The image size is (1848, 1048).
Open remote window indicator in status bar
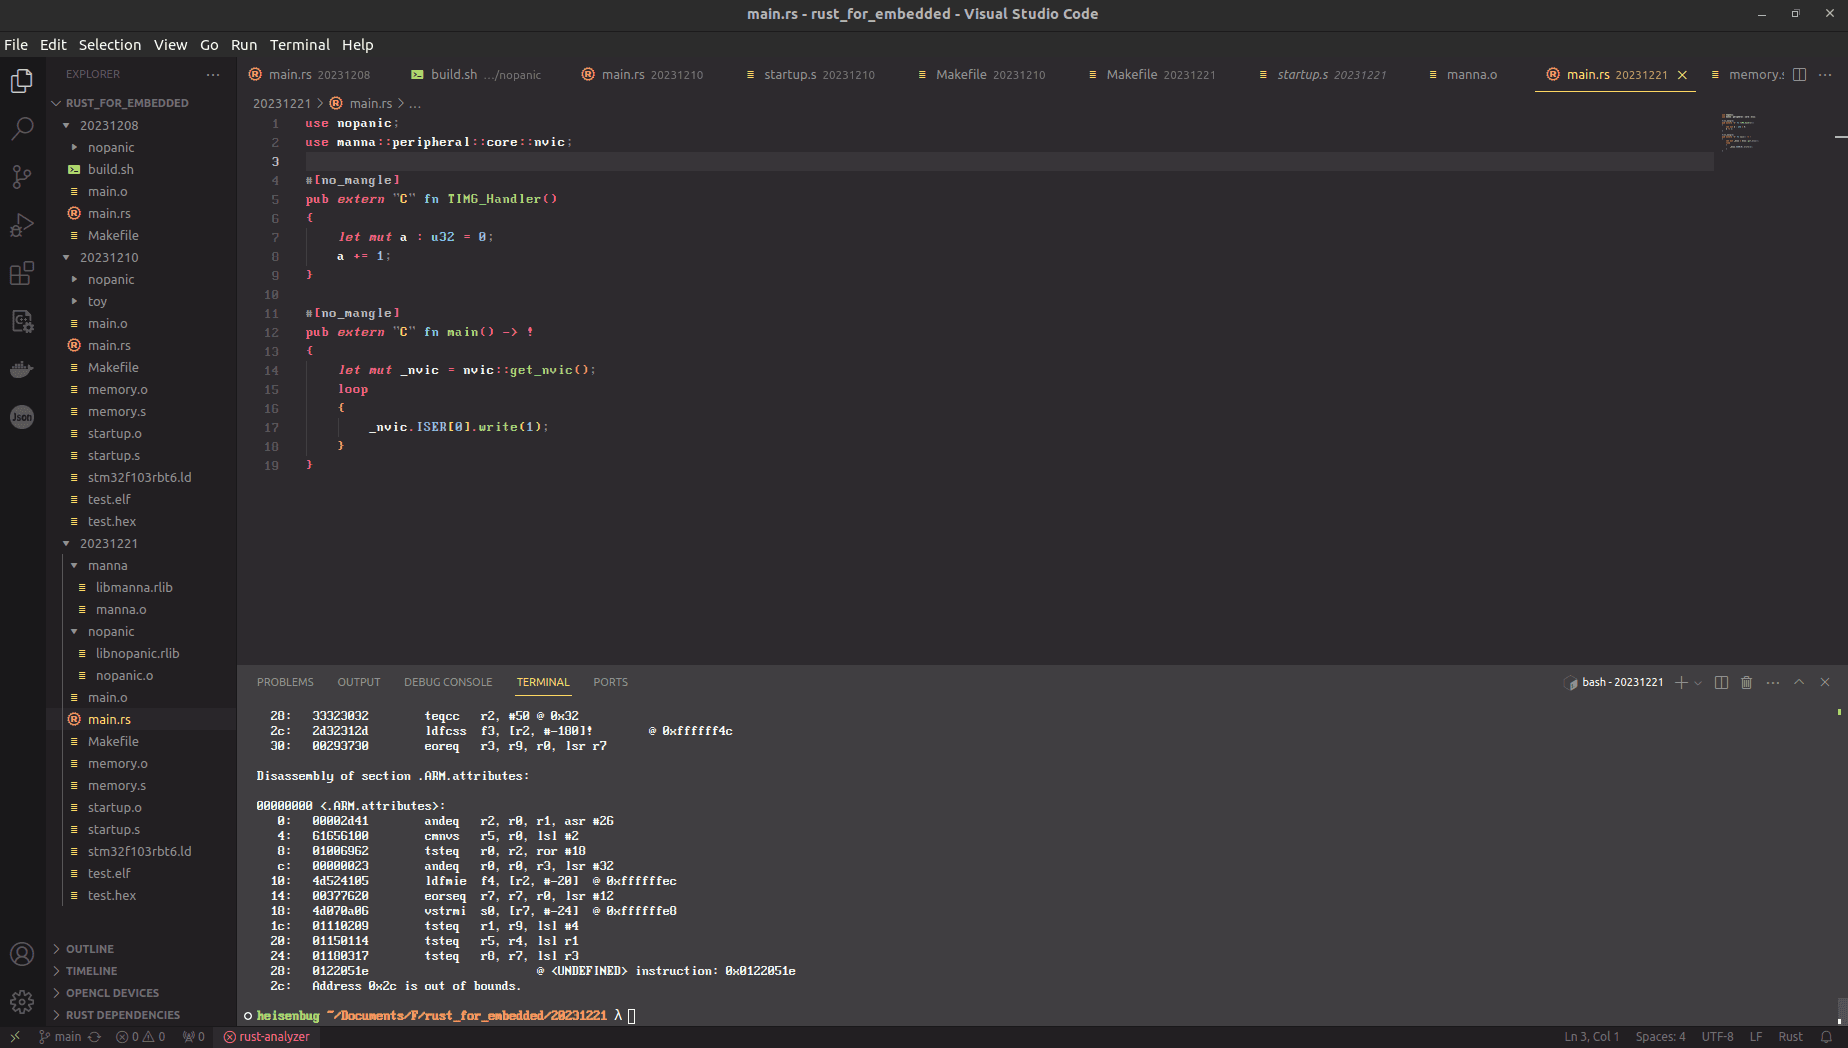click(x=15, y=1037)
